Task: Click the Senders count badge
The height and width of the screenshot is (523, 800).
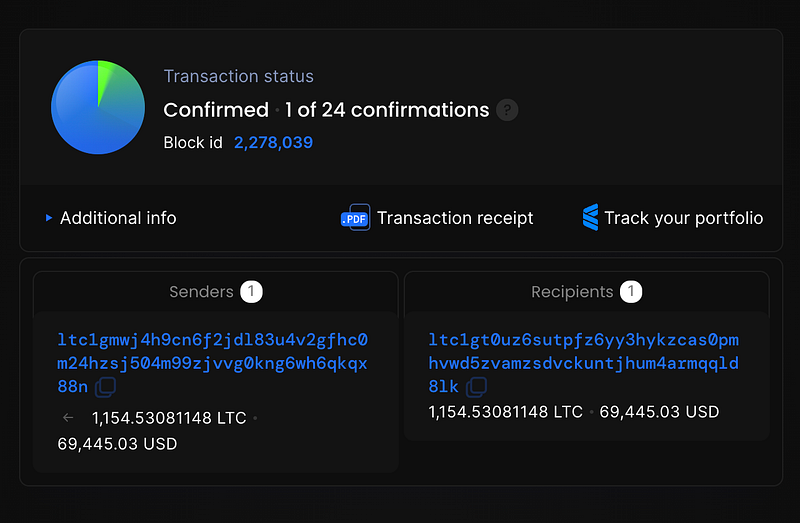Action: point(252,292)
